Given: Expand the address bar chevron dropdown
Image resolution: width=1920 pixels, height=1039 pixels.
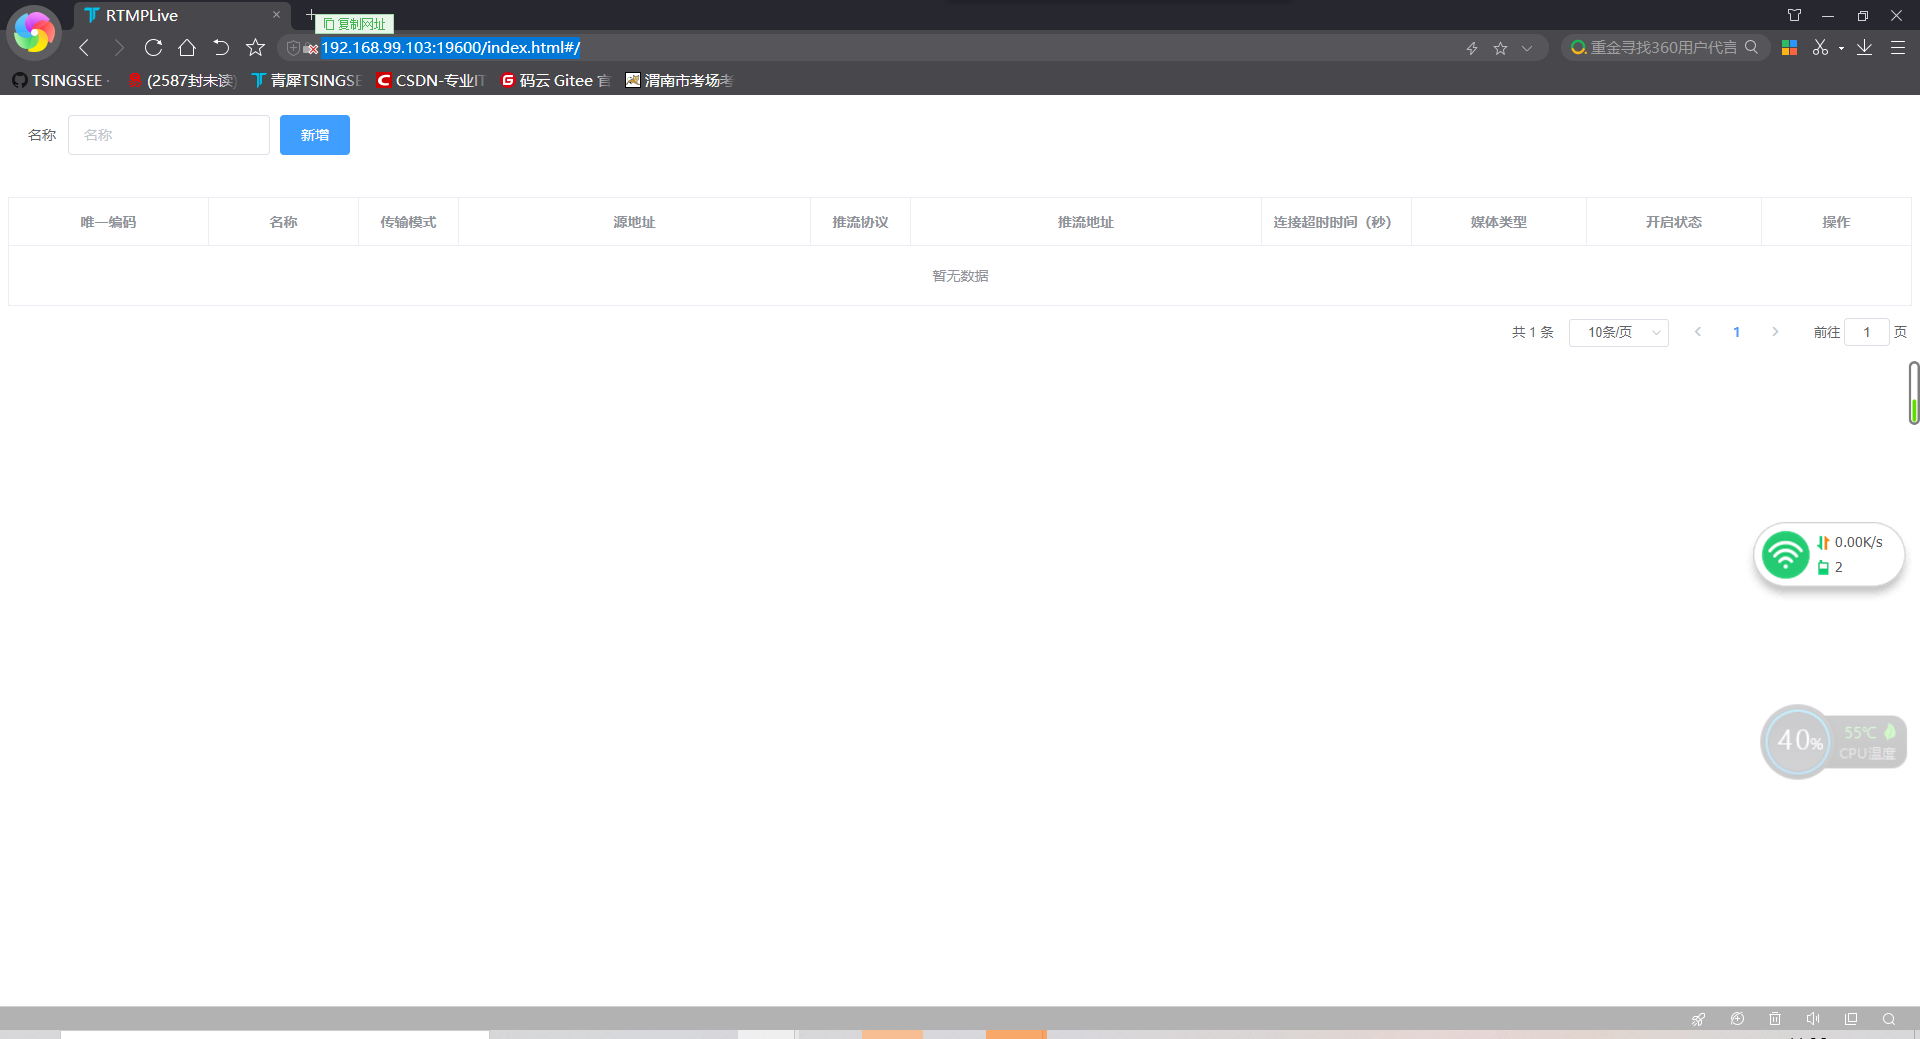Looking at the screenshot, I should pos(1526,47).
